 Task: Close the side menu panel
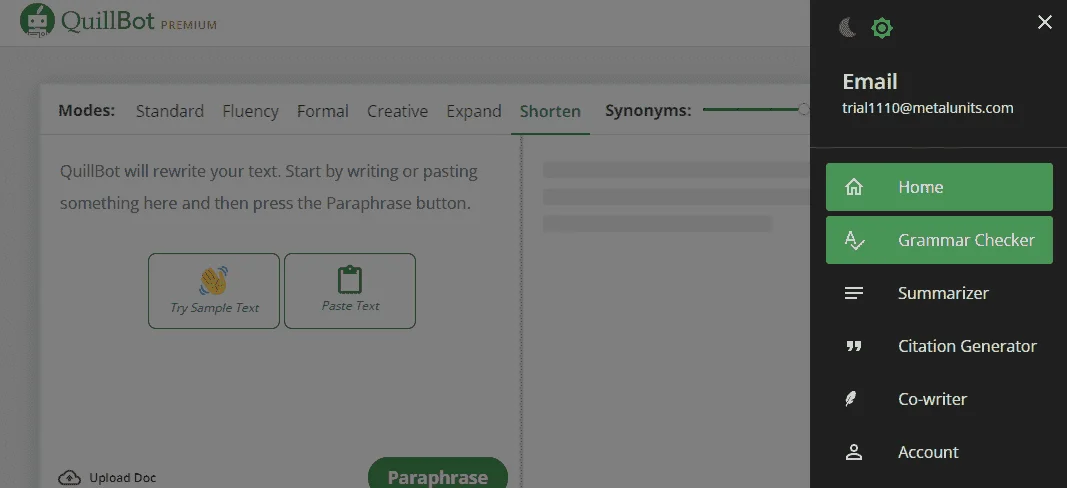1045,22
